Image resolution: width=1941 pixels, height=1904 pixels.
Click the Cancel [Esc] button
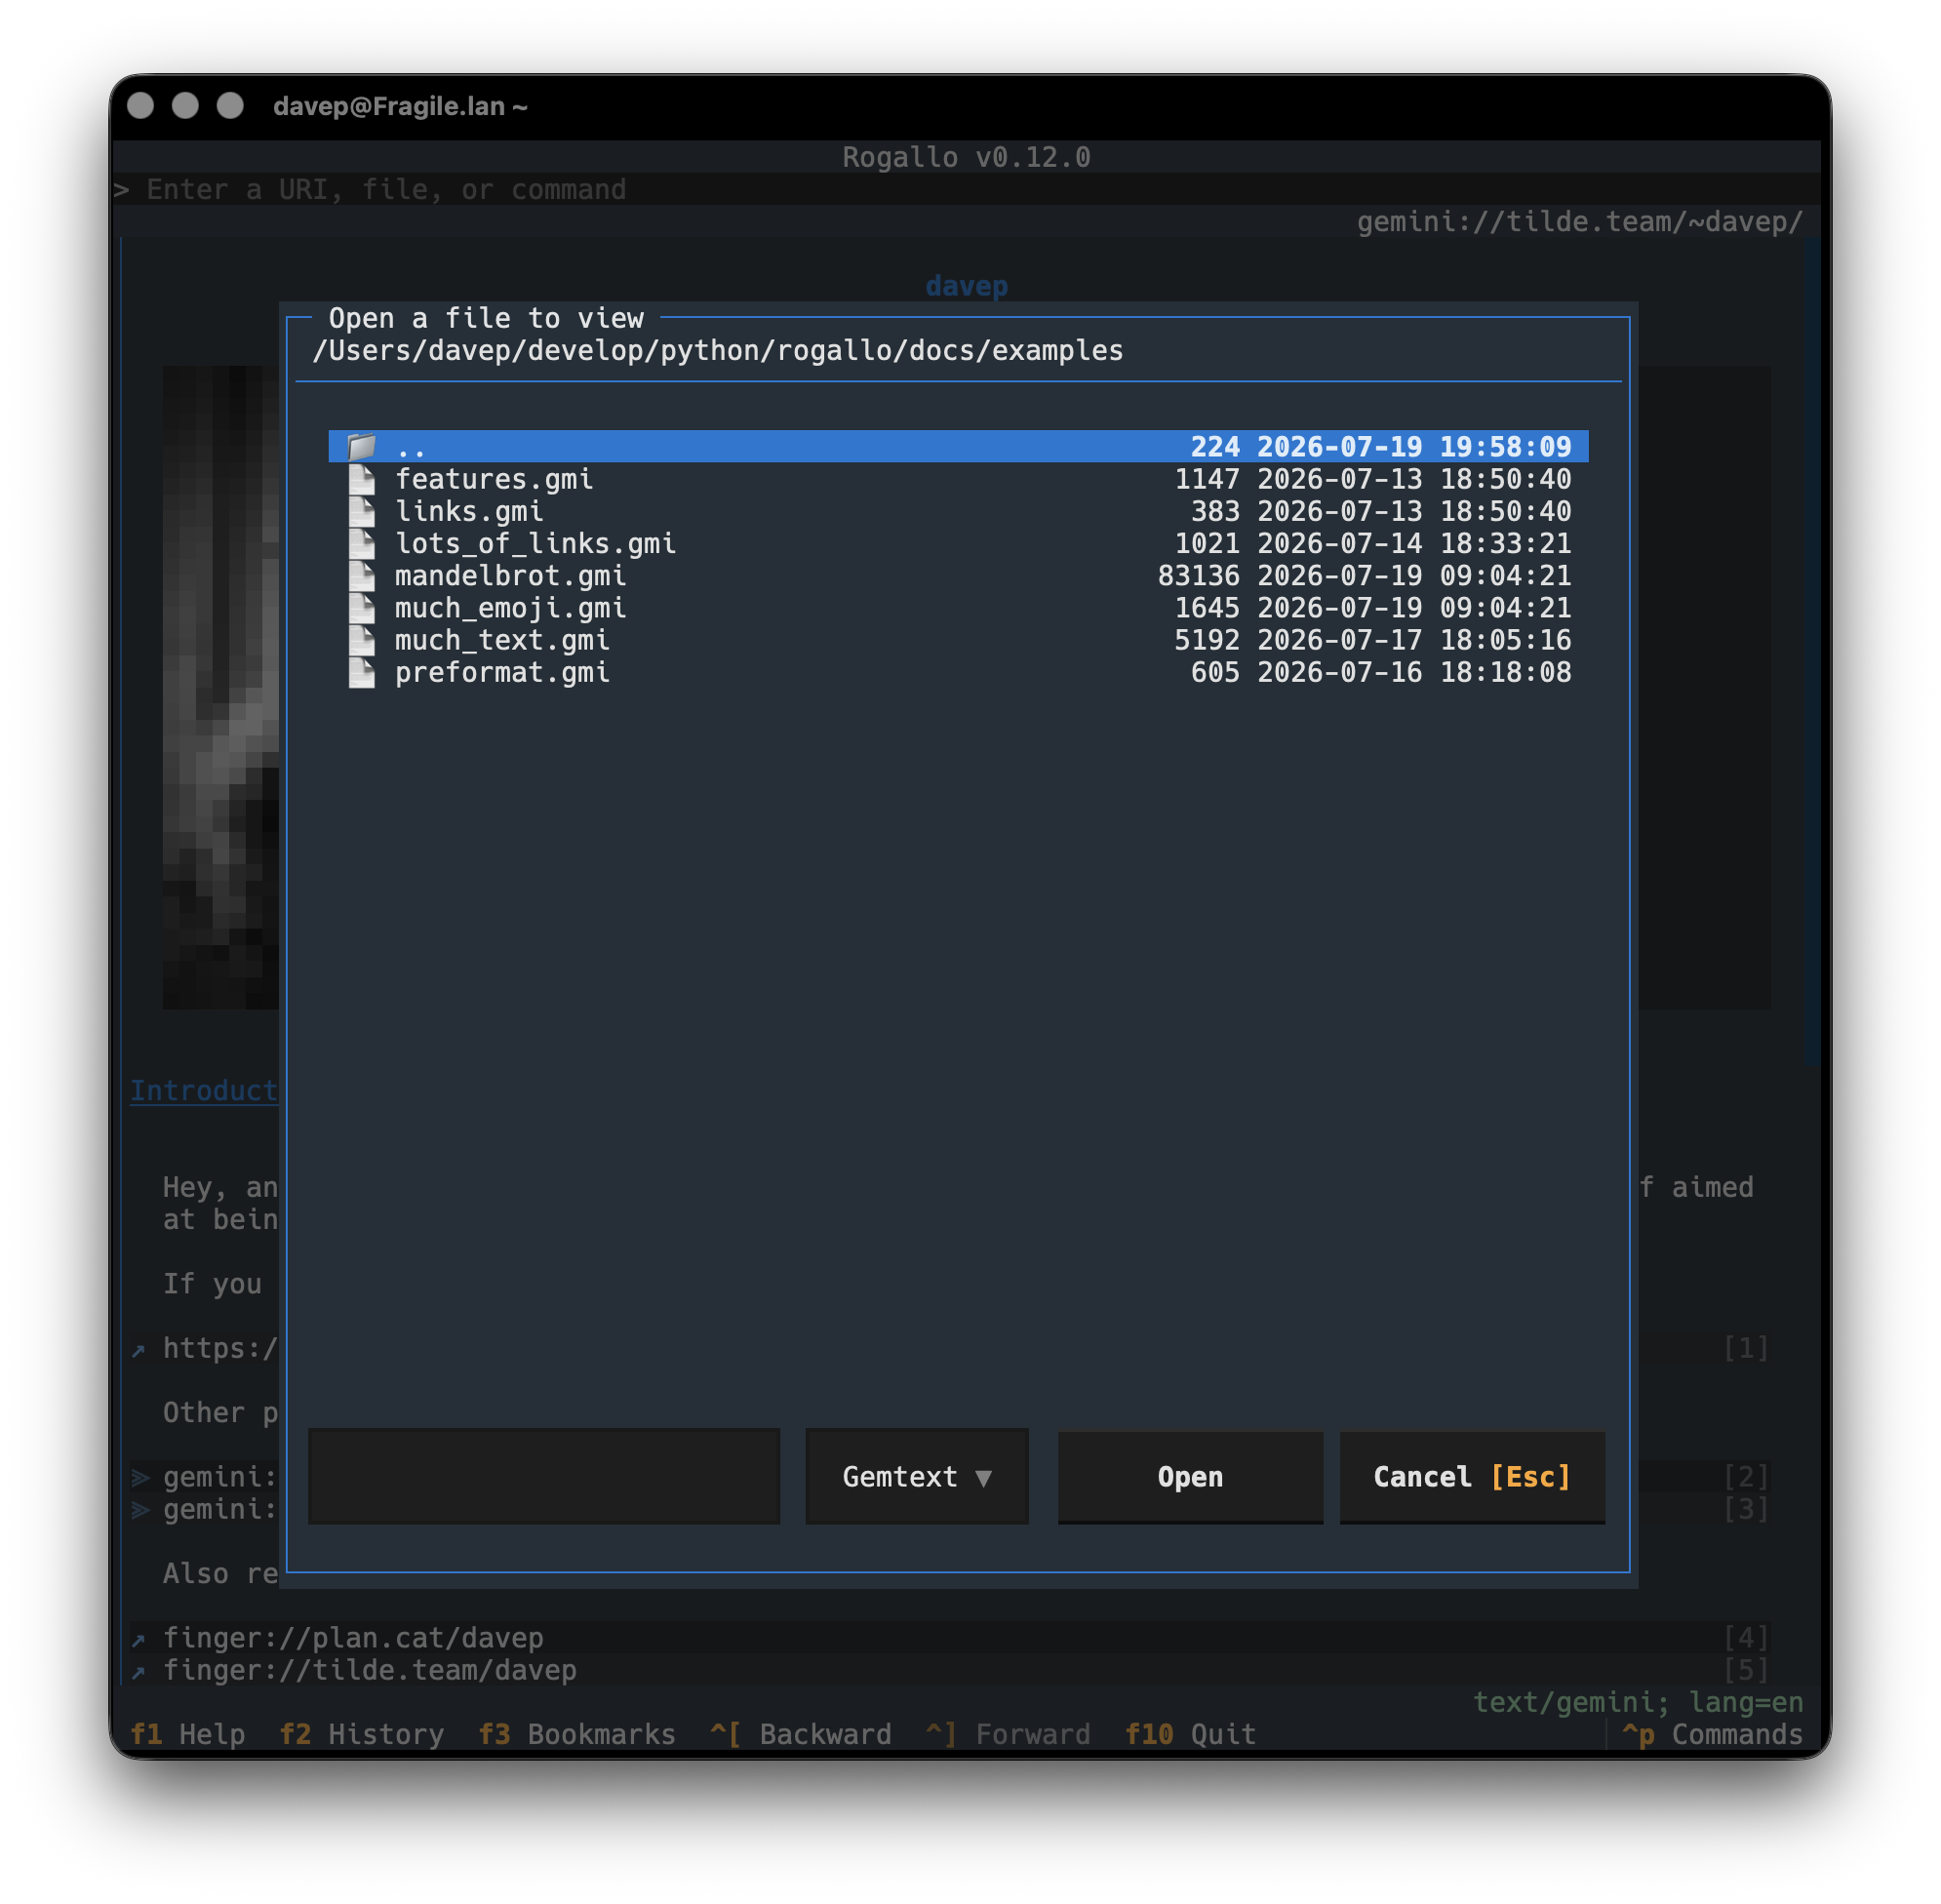(1472, 1477)
